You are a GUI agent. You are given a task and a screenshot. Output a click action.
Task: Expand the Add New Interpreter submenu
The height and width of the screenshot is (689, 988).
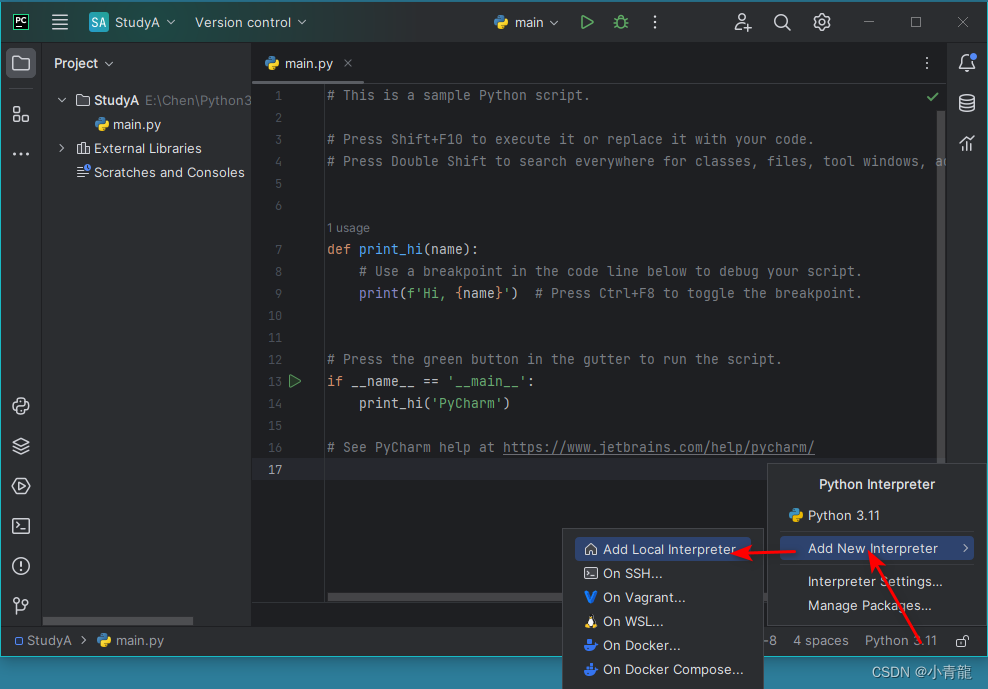(x=876, y=548)
